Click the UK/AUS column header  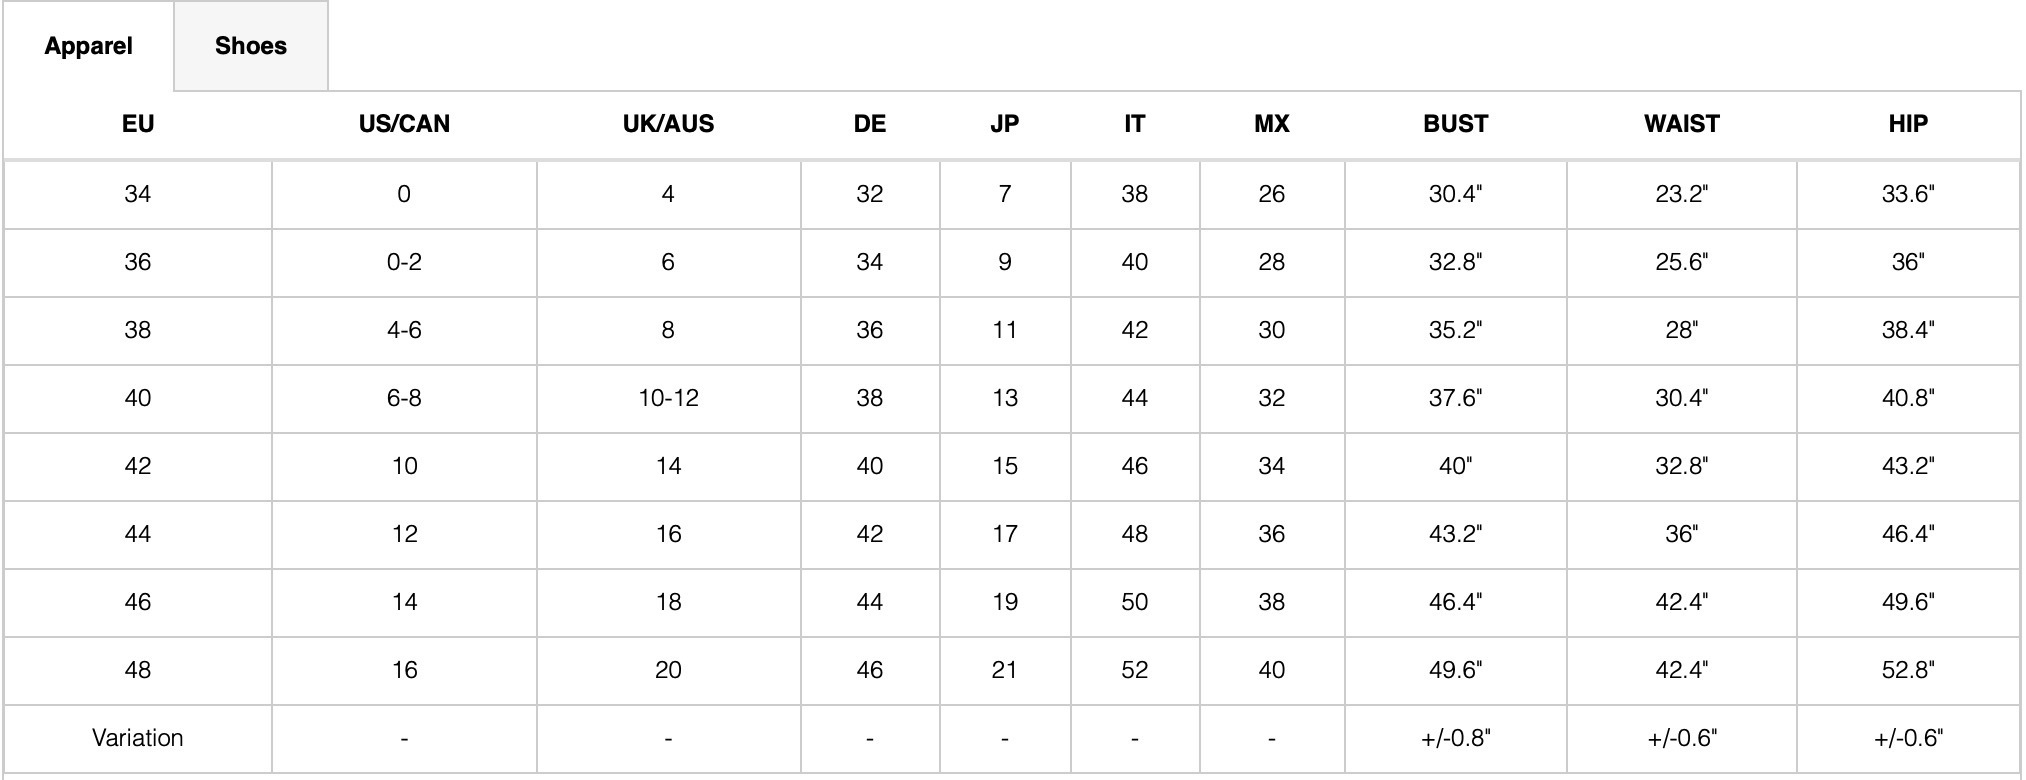[x=668, y=124]
